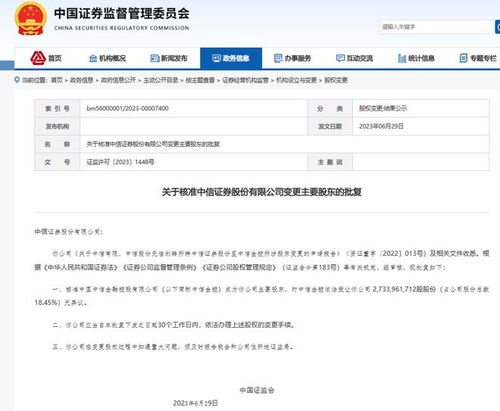Image resolution: width=500 pixels, height=411 pixels.
Task: Click the 专题专栏 page icon
Action: (463, 58)
